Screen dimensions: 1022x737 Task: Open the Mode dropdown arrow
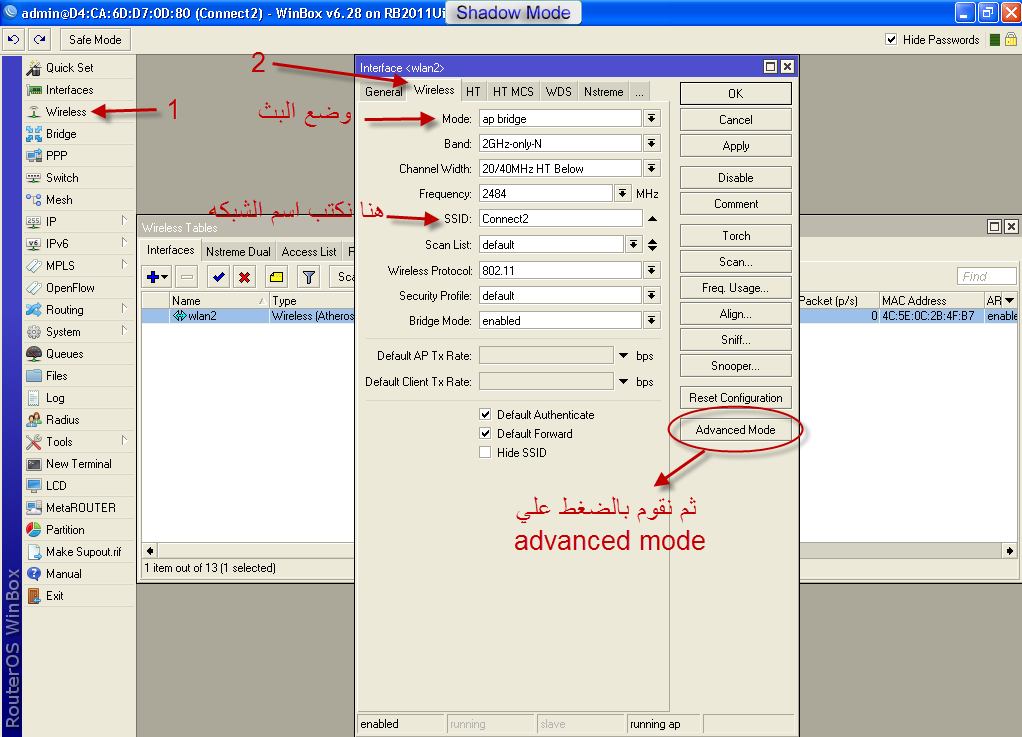pos(652,119)
